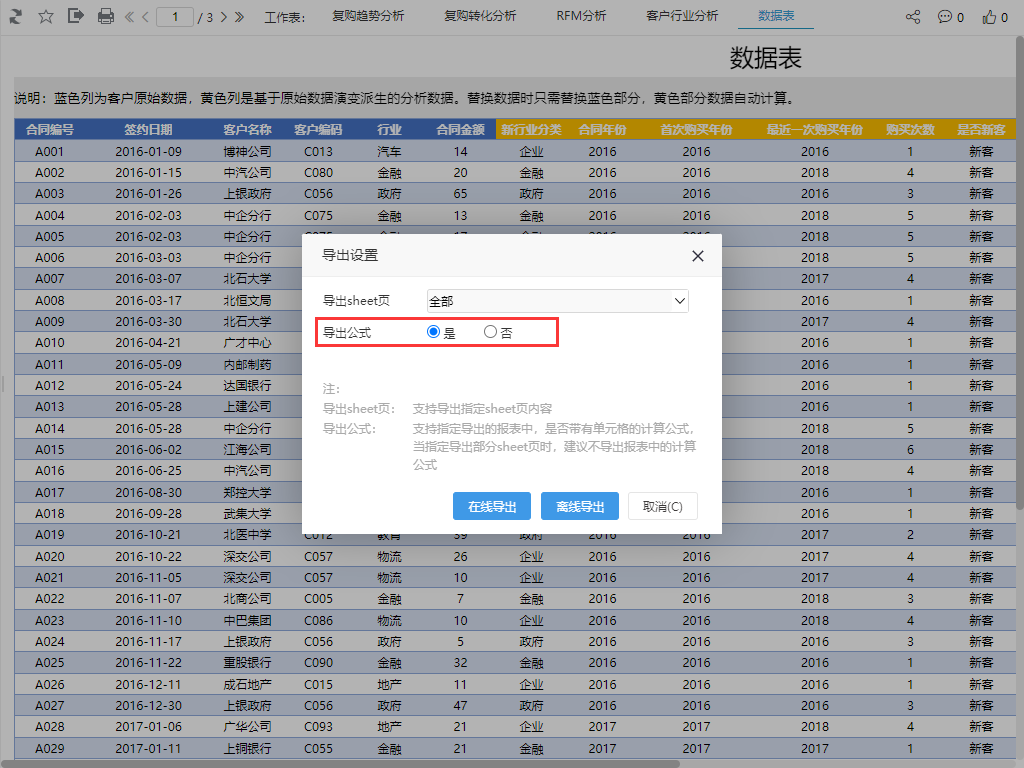Click the page number input field
Viewport: 1024px width, 768px height.
175,17
